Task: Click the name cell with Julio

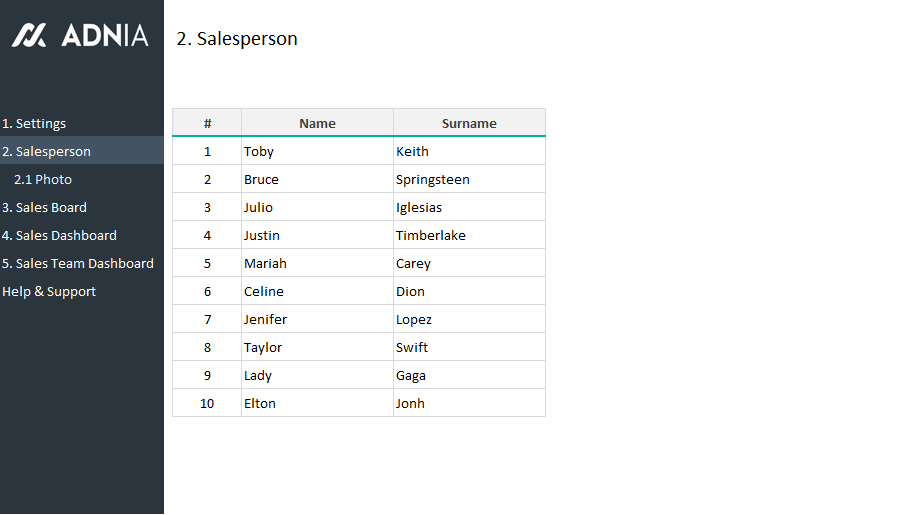Action: pos(317,208)
